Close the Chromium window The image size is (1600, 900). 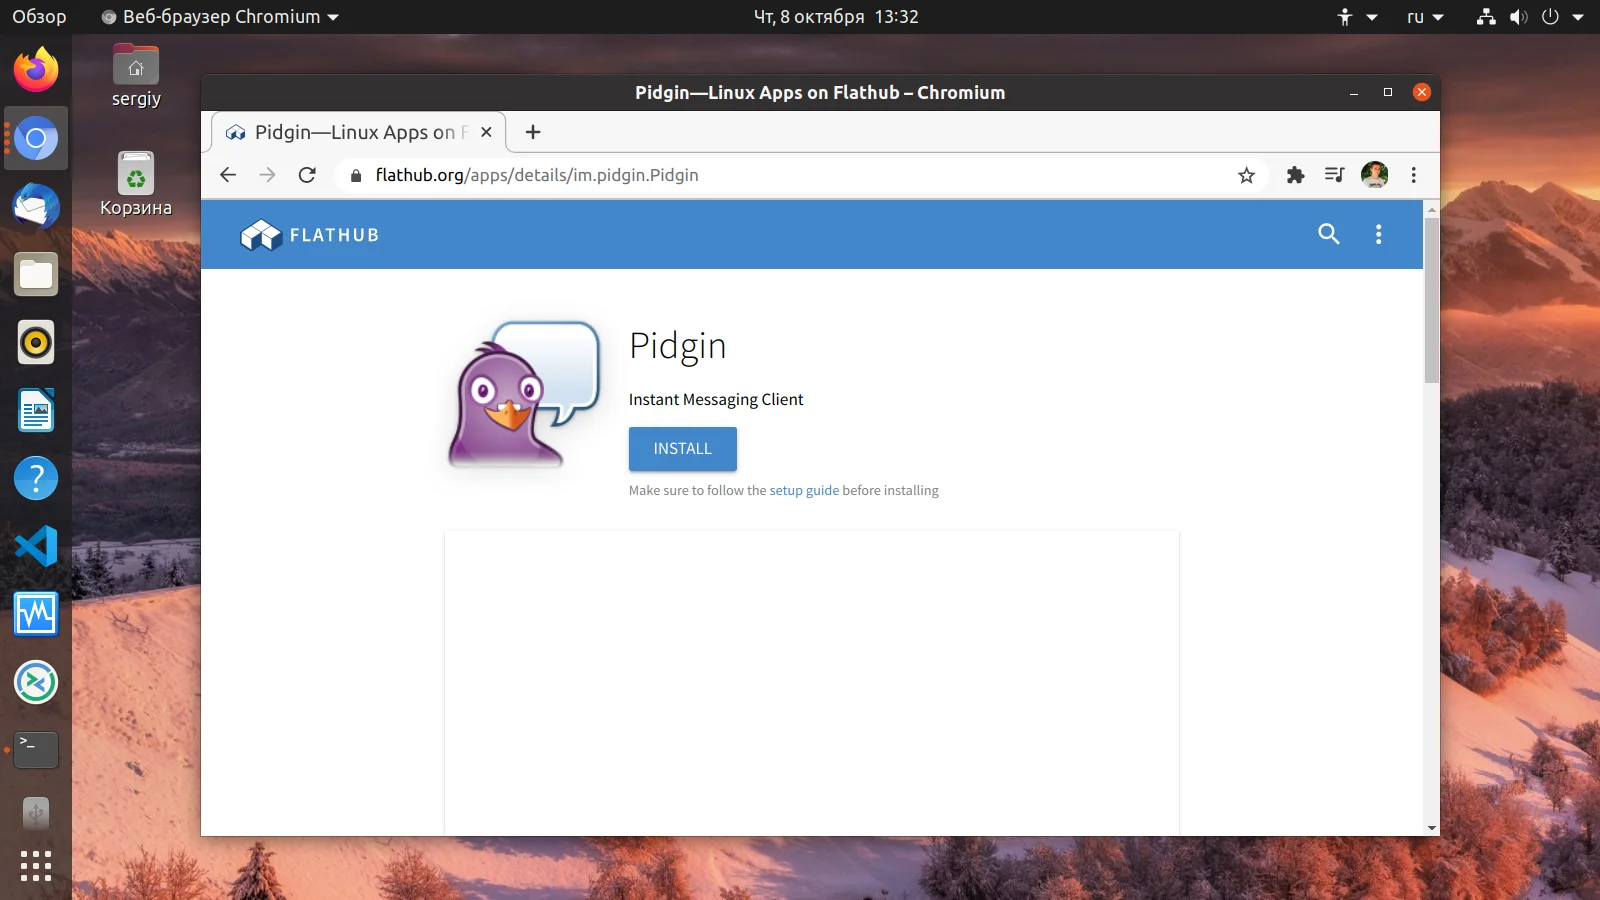click(x=1422, y=92)
